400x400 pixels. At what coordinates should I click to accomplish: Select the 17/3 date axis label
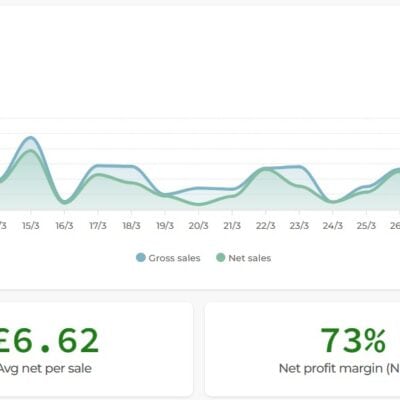[98, 226]
